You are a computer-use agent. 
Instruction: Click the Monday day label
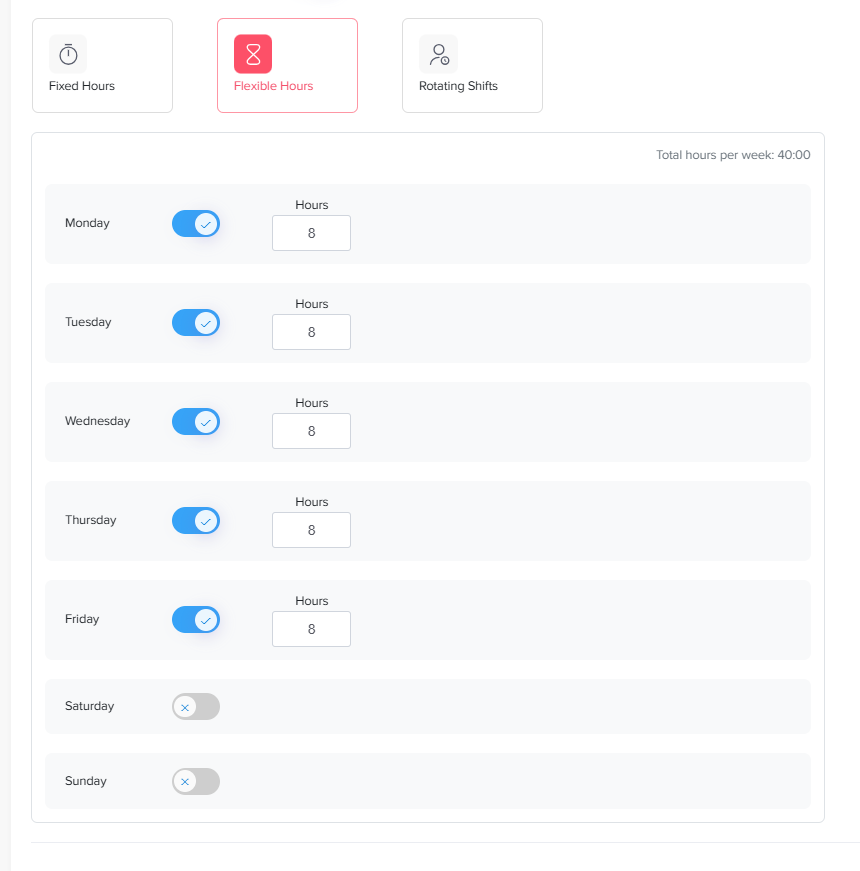click(87, 223)
